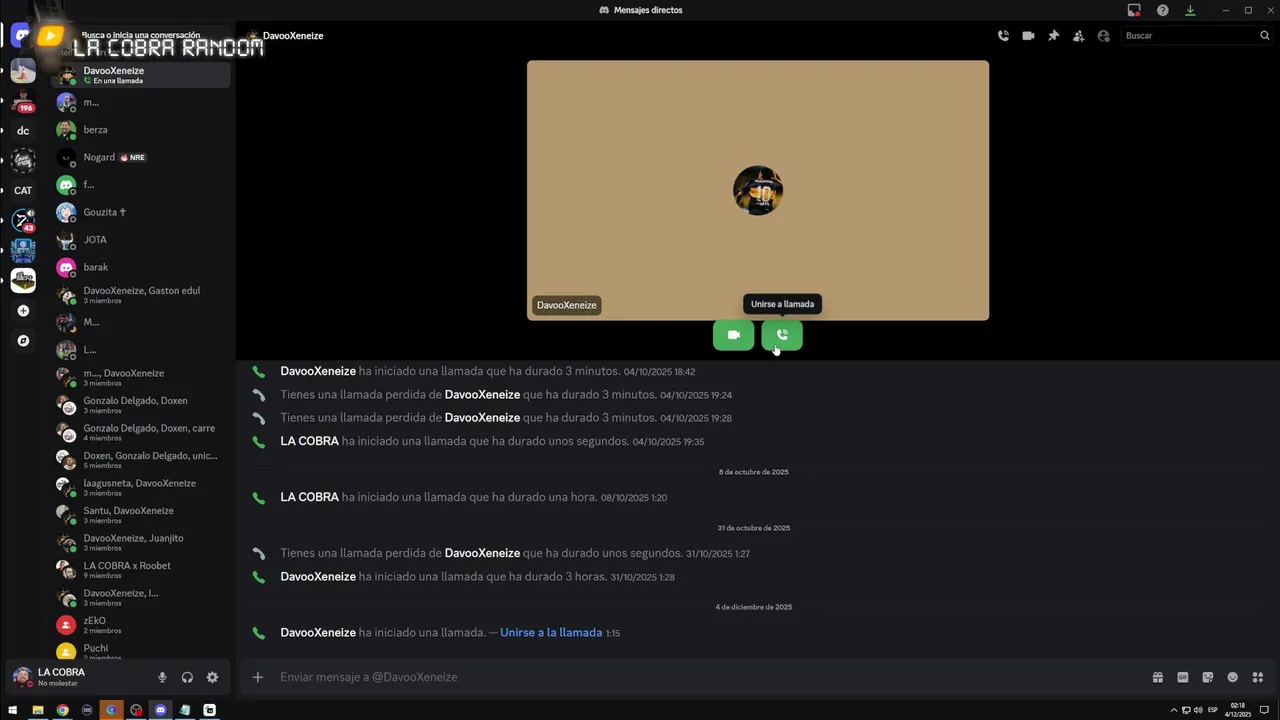The width and height of the screenshot is (1280, 720).
Task: Open the berza direct message
Action: pos(141,130)
